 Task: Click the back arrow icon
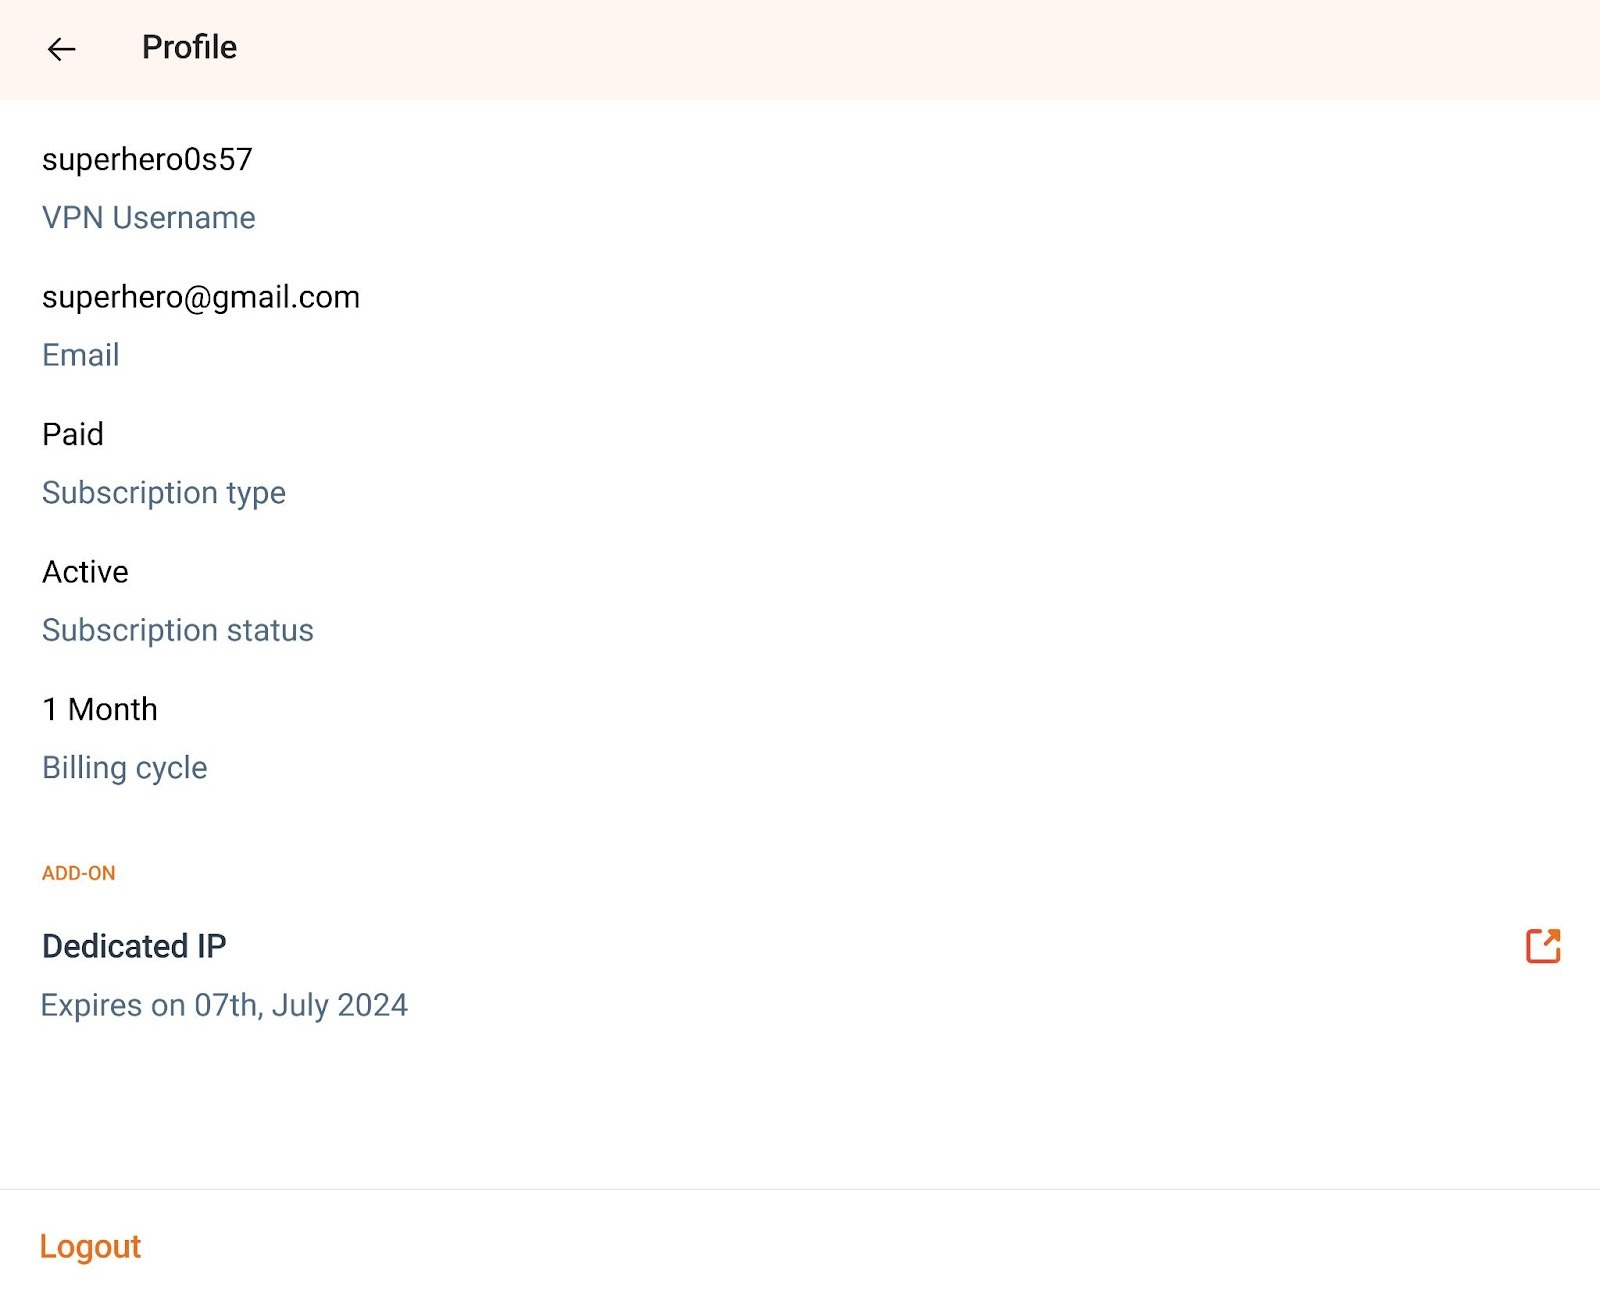(61, 49)
